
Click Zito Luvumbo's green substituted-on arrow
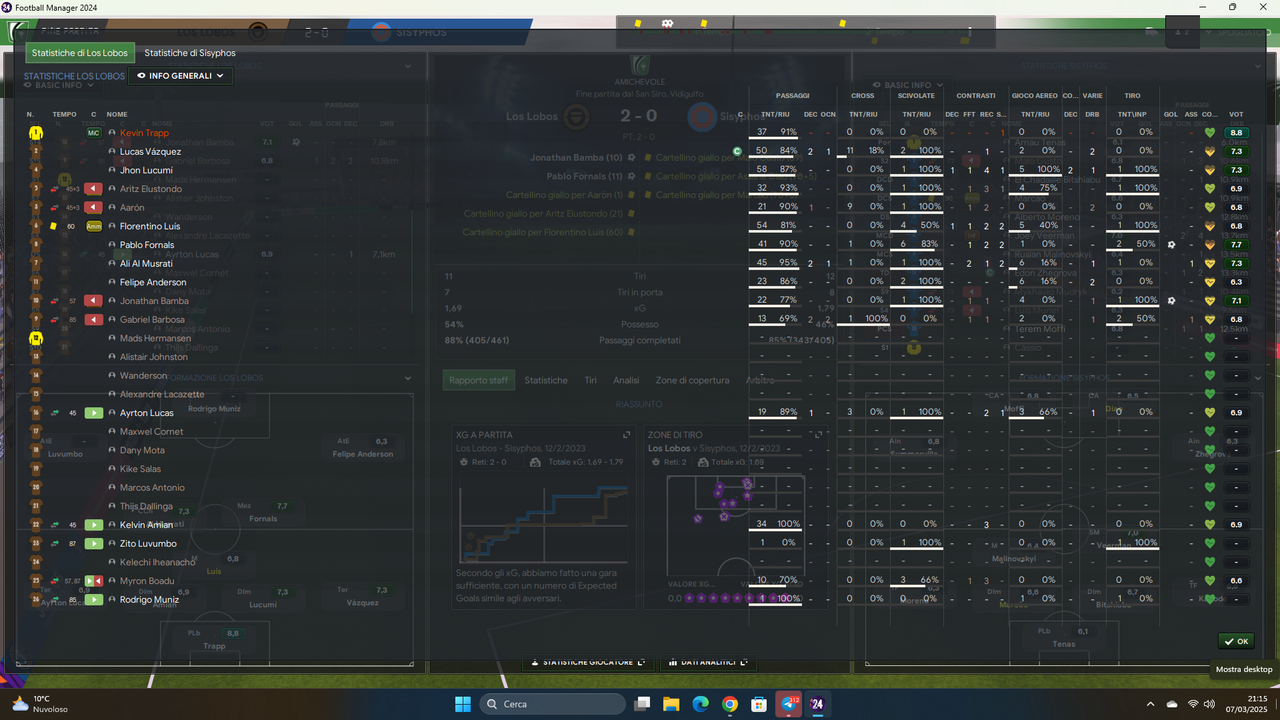click(x=94, y=544)
